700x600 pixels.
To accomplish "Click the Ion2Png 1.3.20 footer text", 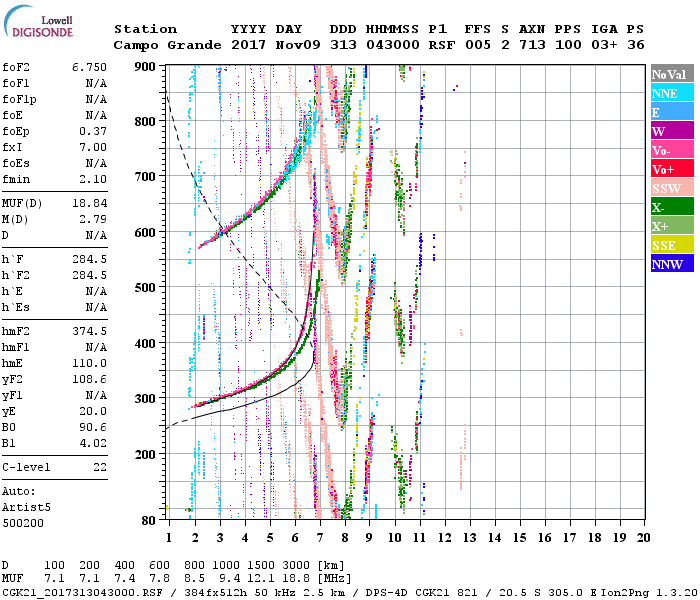I will tap(649, 592).
